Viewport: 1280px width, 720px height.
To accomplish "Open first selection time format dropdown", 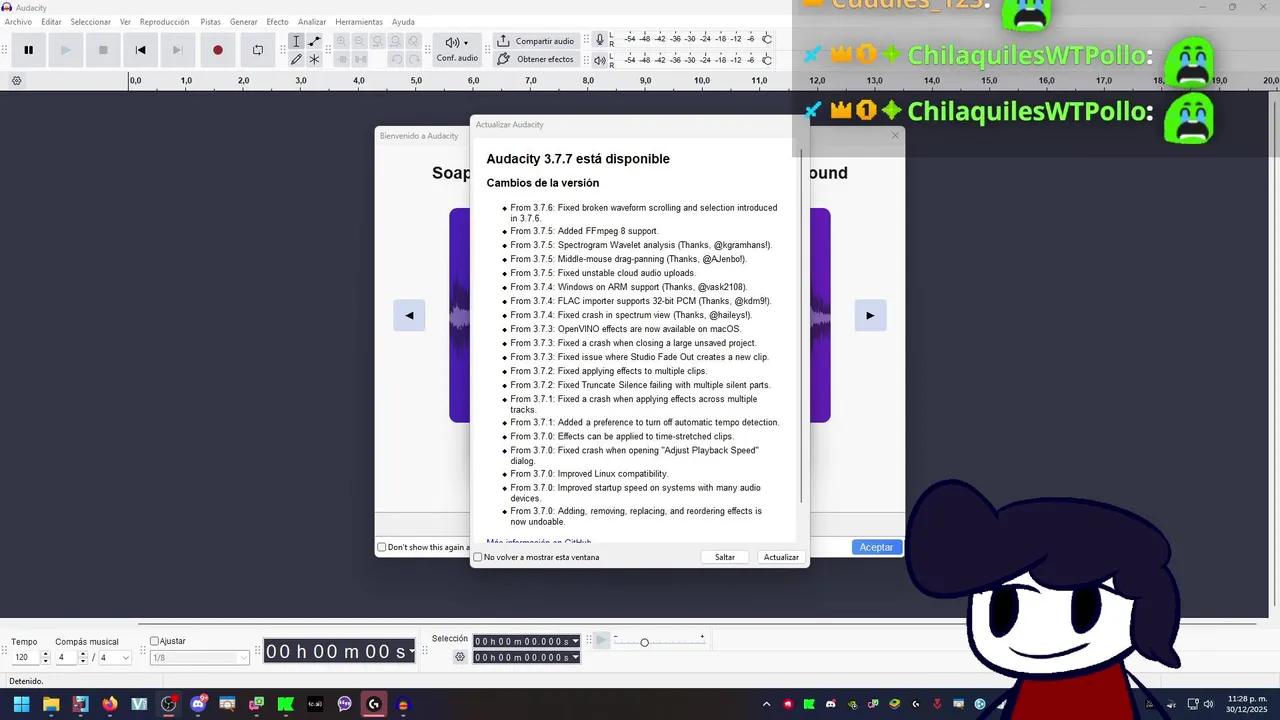I will [575, 641].
